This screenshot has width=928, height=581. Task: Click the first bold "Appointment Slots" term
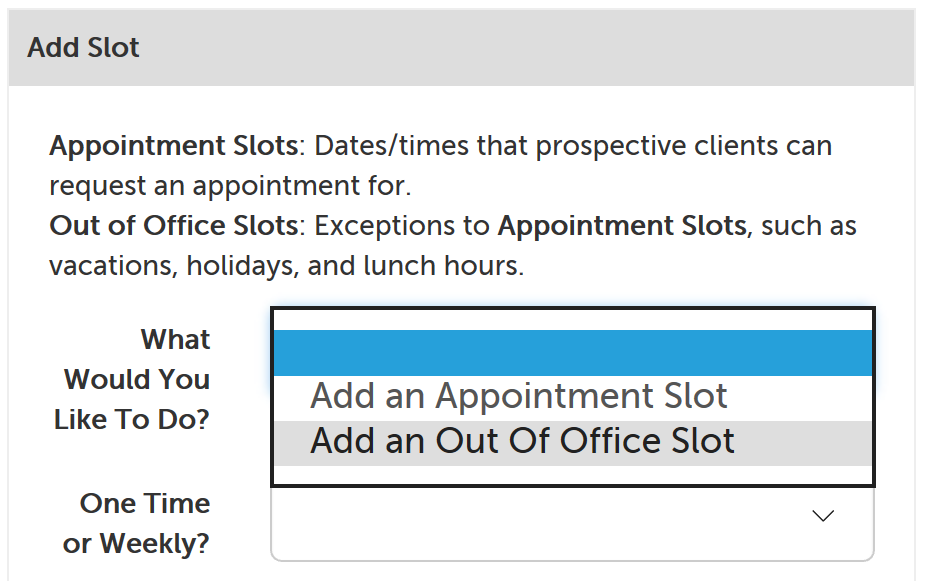(174, 146)
